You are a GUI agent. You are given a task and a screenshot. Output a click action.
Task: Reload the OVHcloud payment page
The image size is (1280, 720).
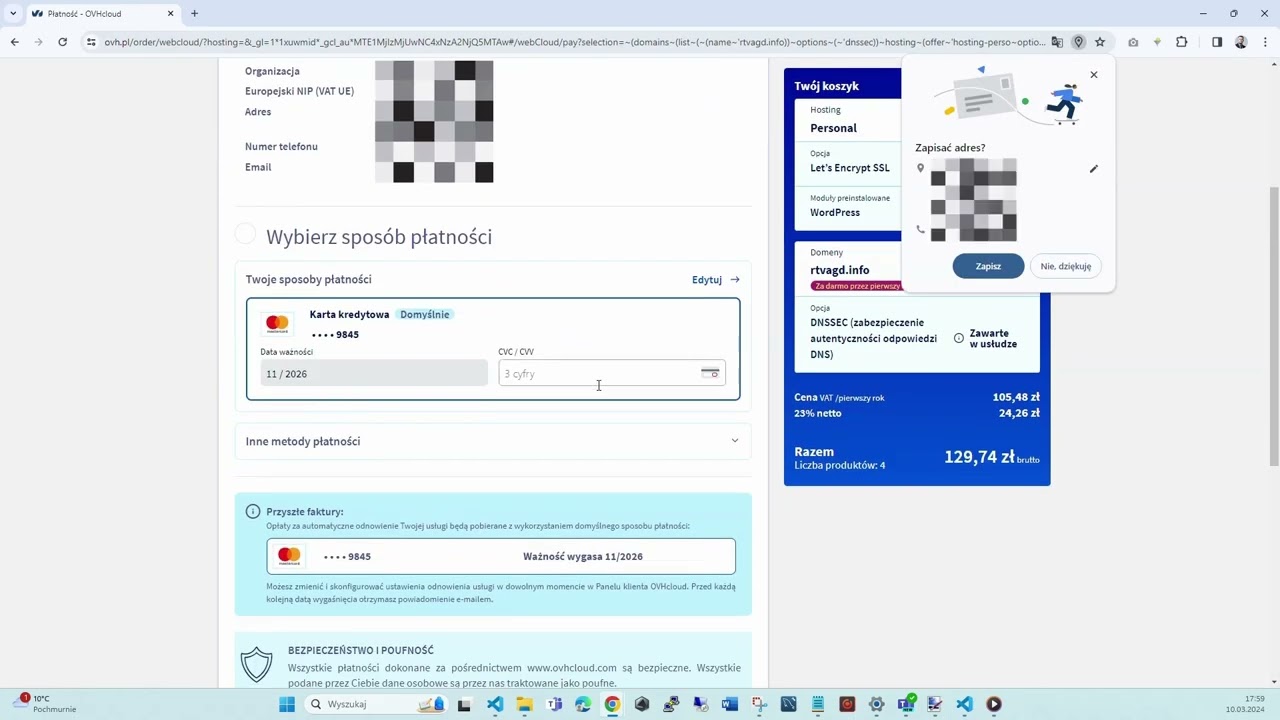click(x=62, y=42)
